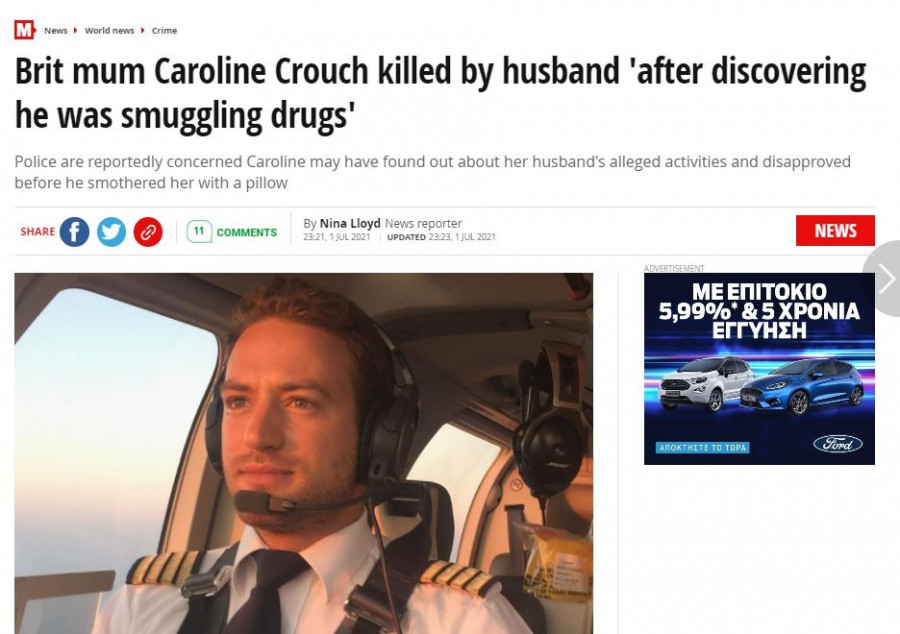Screen dimensions: 900x634
Task: Share article on Facebook
Action: click(75, 232)
